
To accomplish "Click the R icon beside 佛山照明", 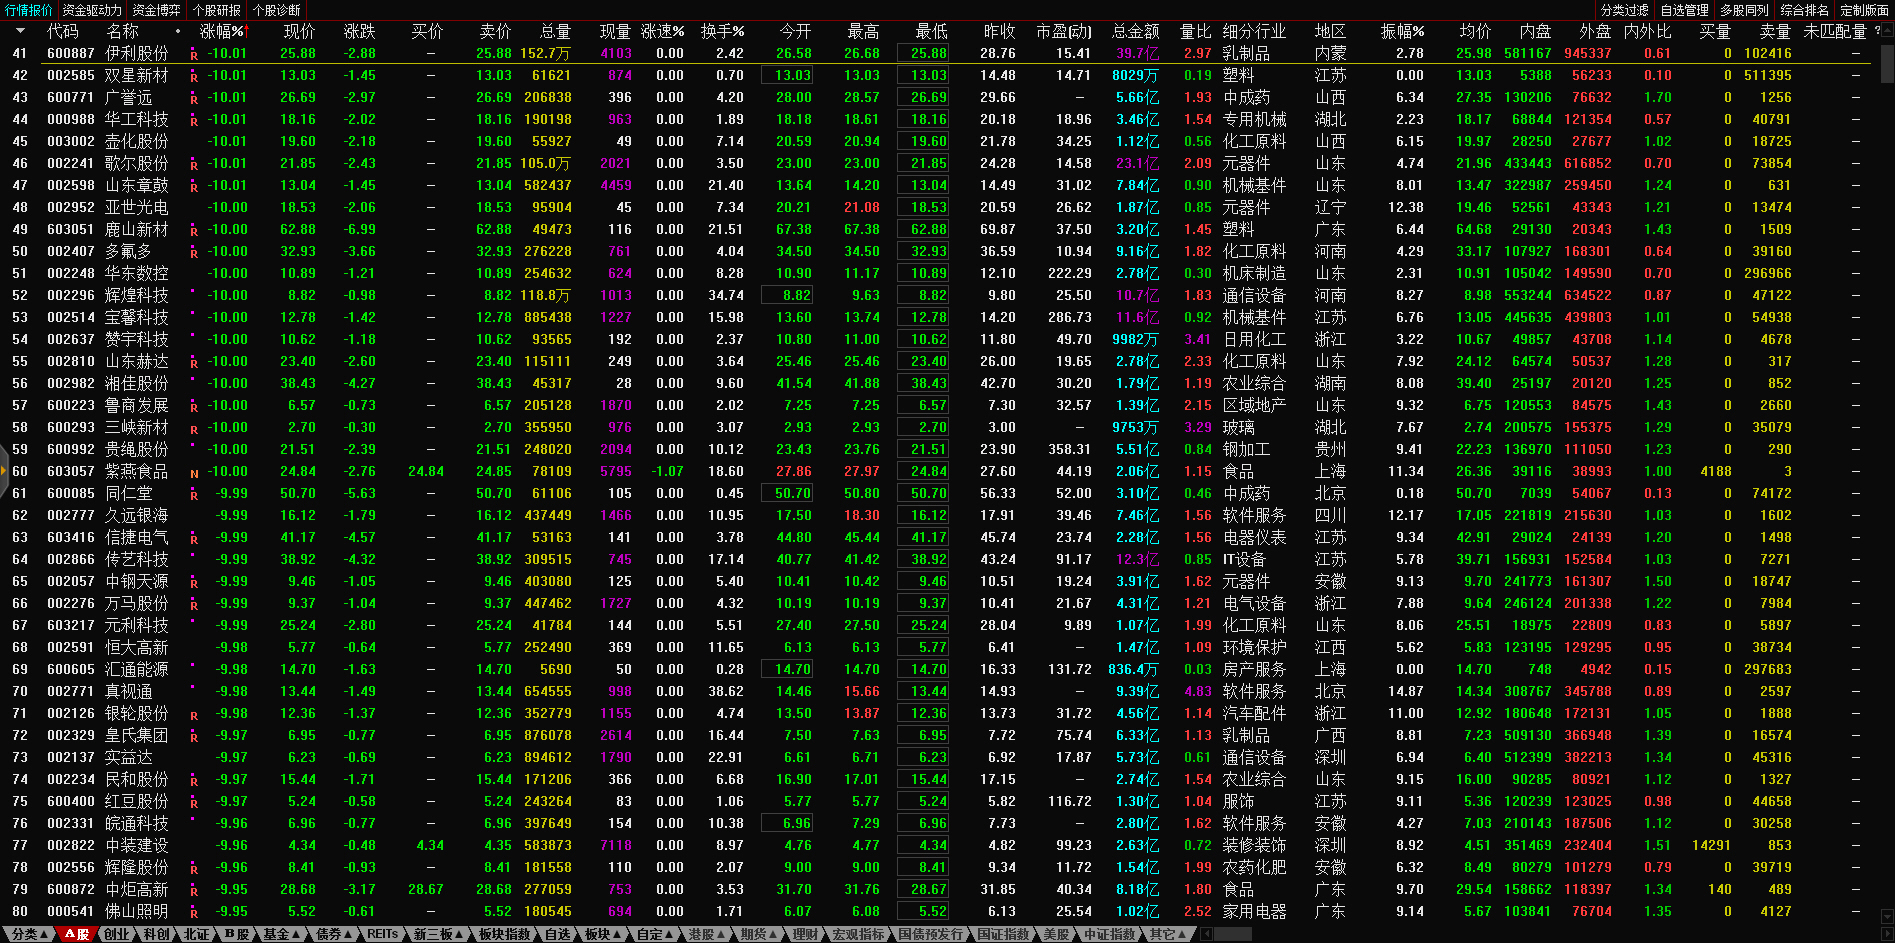I will click(x=194, y=912).
